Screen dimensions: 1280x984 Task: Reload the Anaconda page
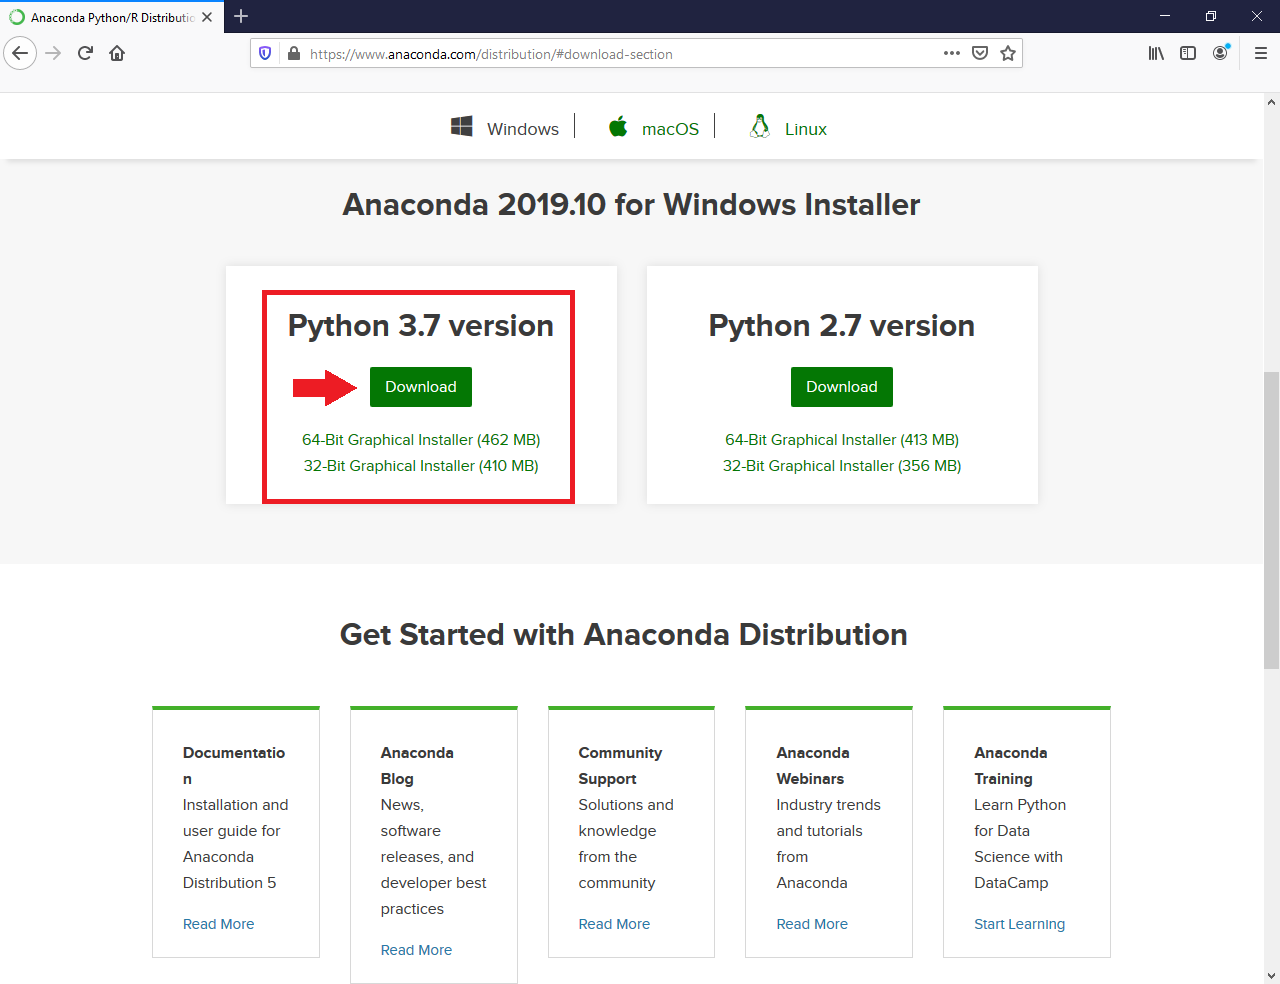coord(85,53)
